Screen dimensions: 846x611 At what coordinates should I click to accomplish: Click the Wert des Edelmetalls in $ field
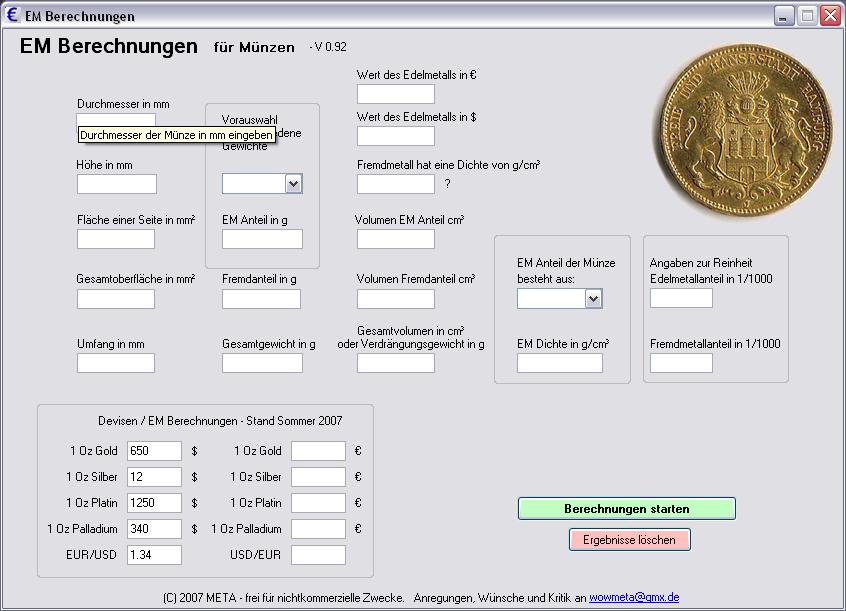pos(395,135)
